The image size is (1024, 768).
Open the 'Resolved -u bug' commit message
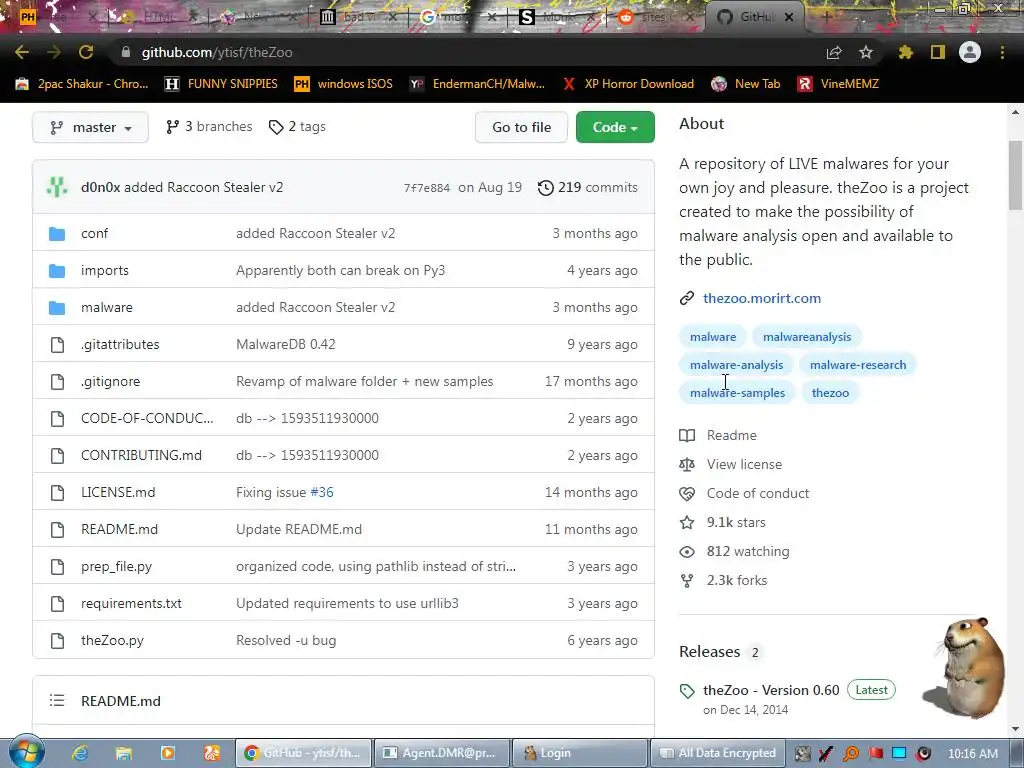coord(286,641)
